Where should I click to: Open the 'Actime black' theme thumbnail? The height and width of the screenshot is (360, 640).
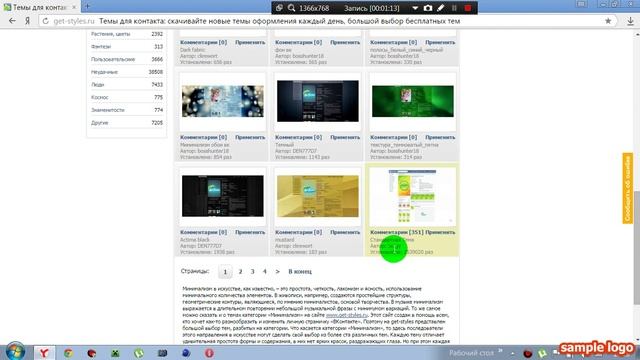tap(222, 196)
